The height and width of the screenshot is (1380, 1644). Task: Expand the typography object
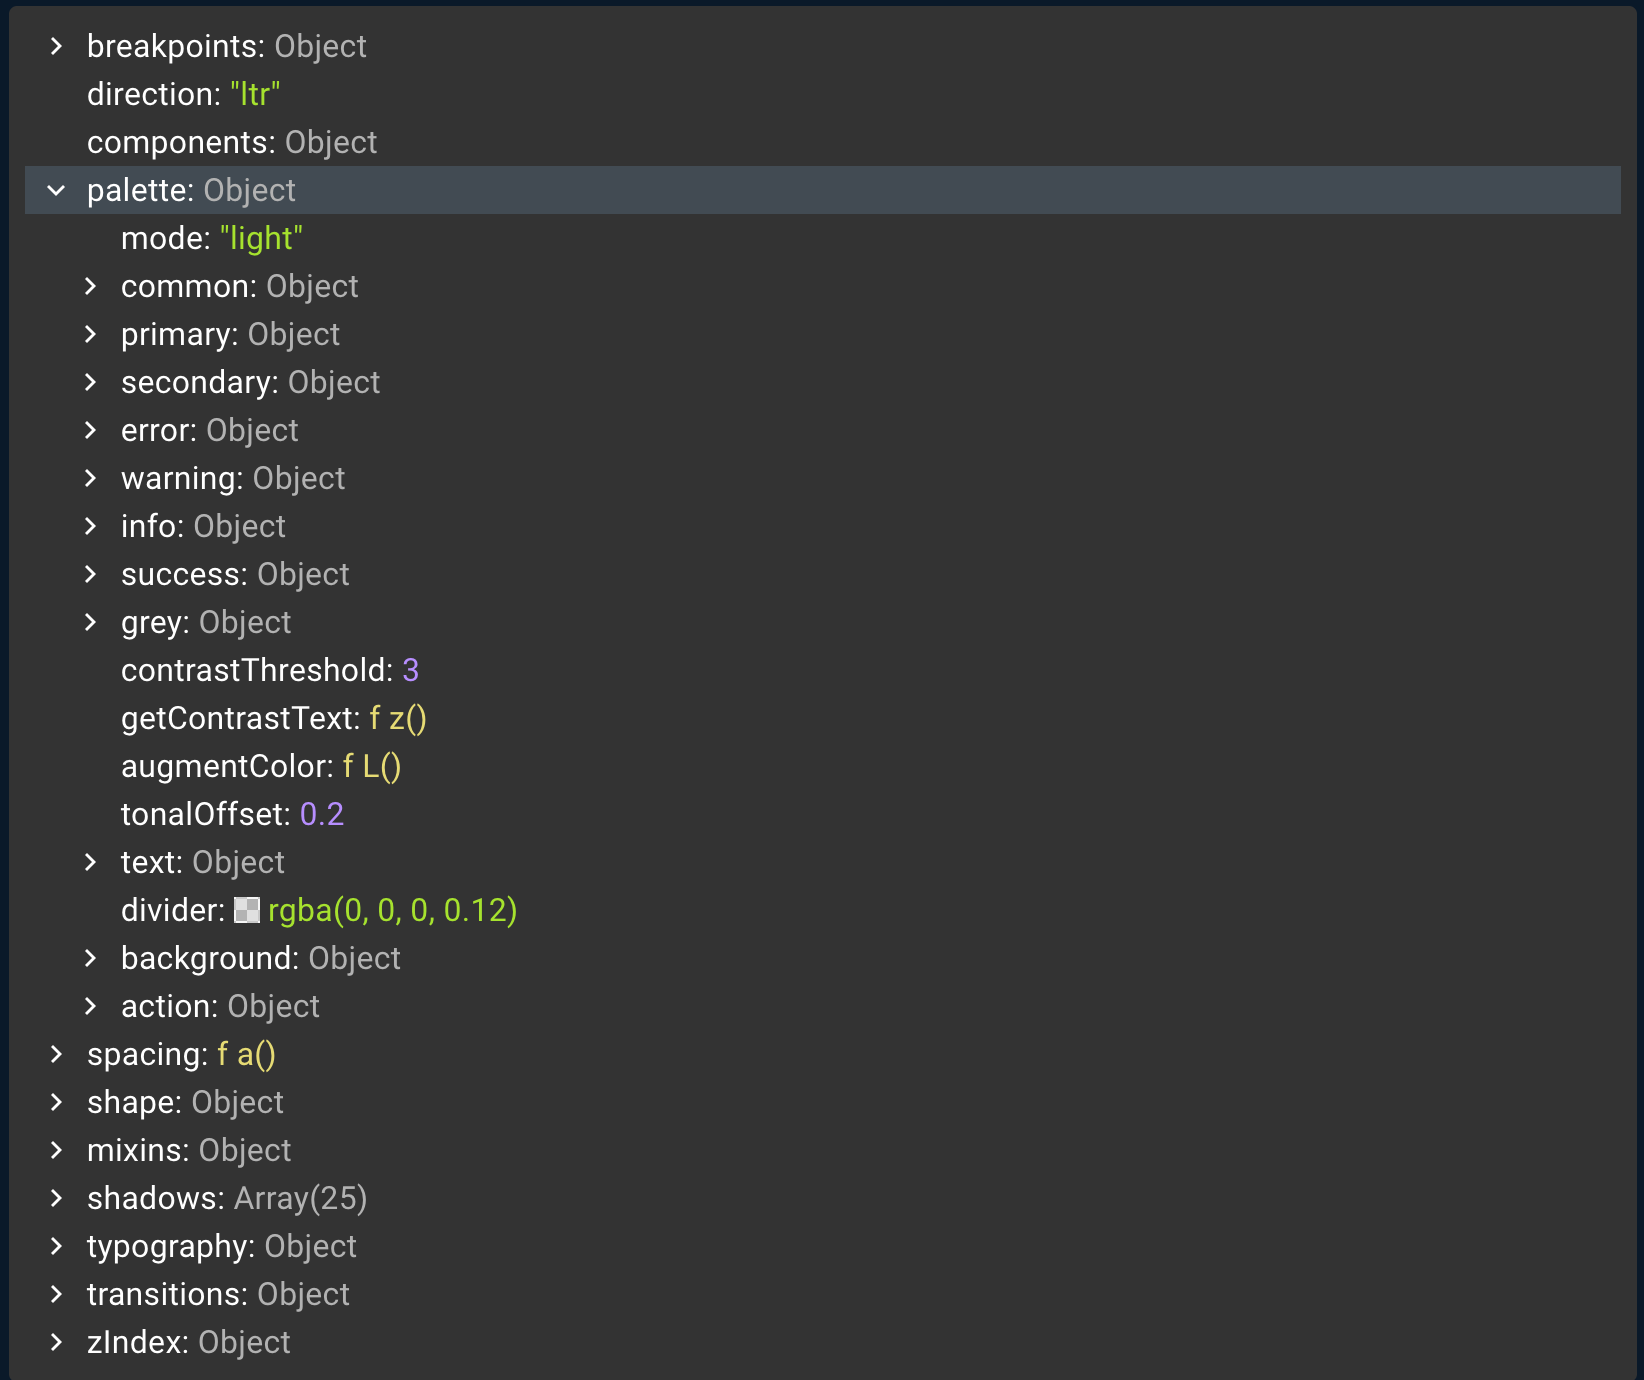pyautogui.click(x=55, y=1246)
